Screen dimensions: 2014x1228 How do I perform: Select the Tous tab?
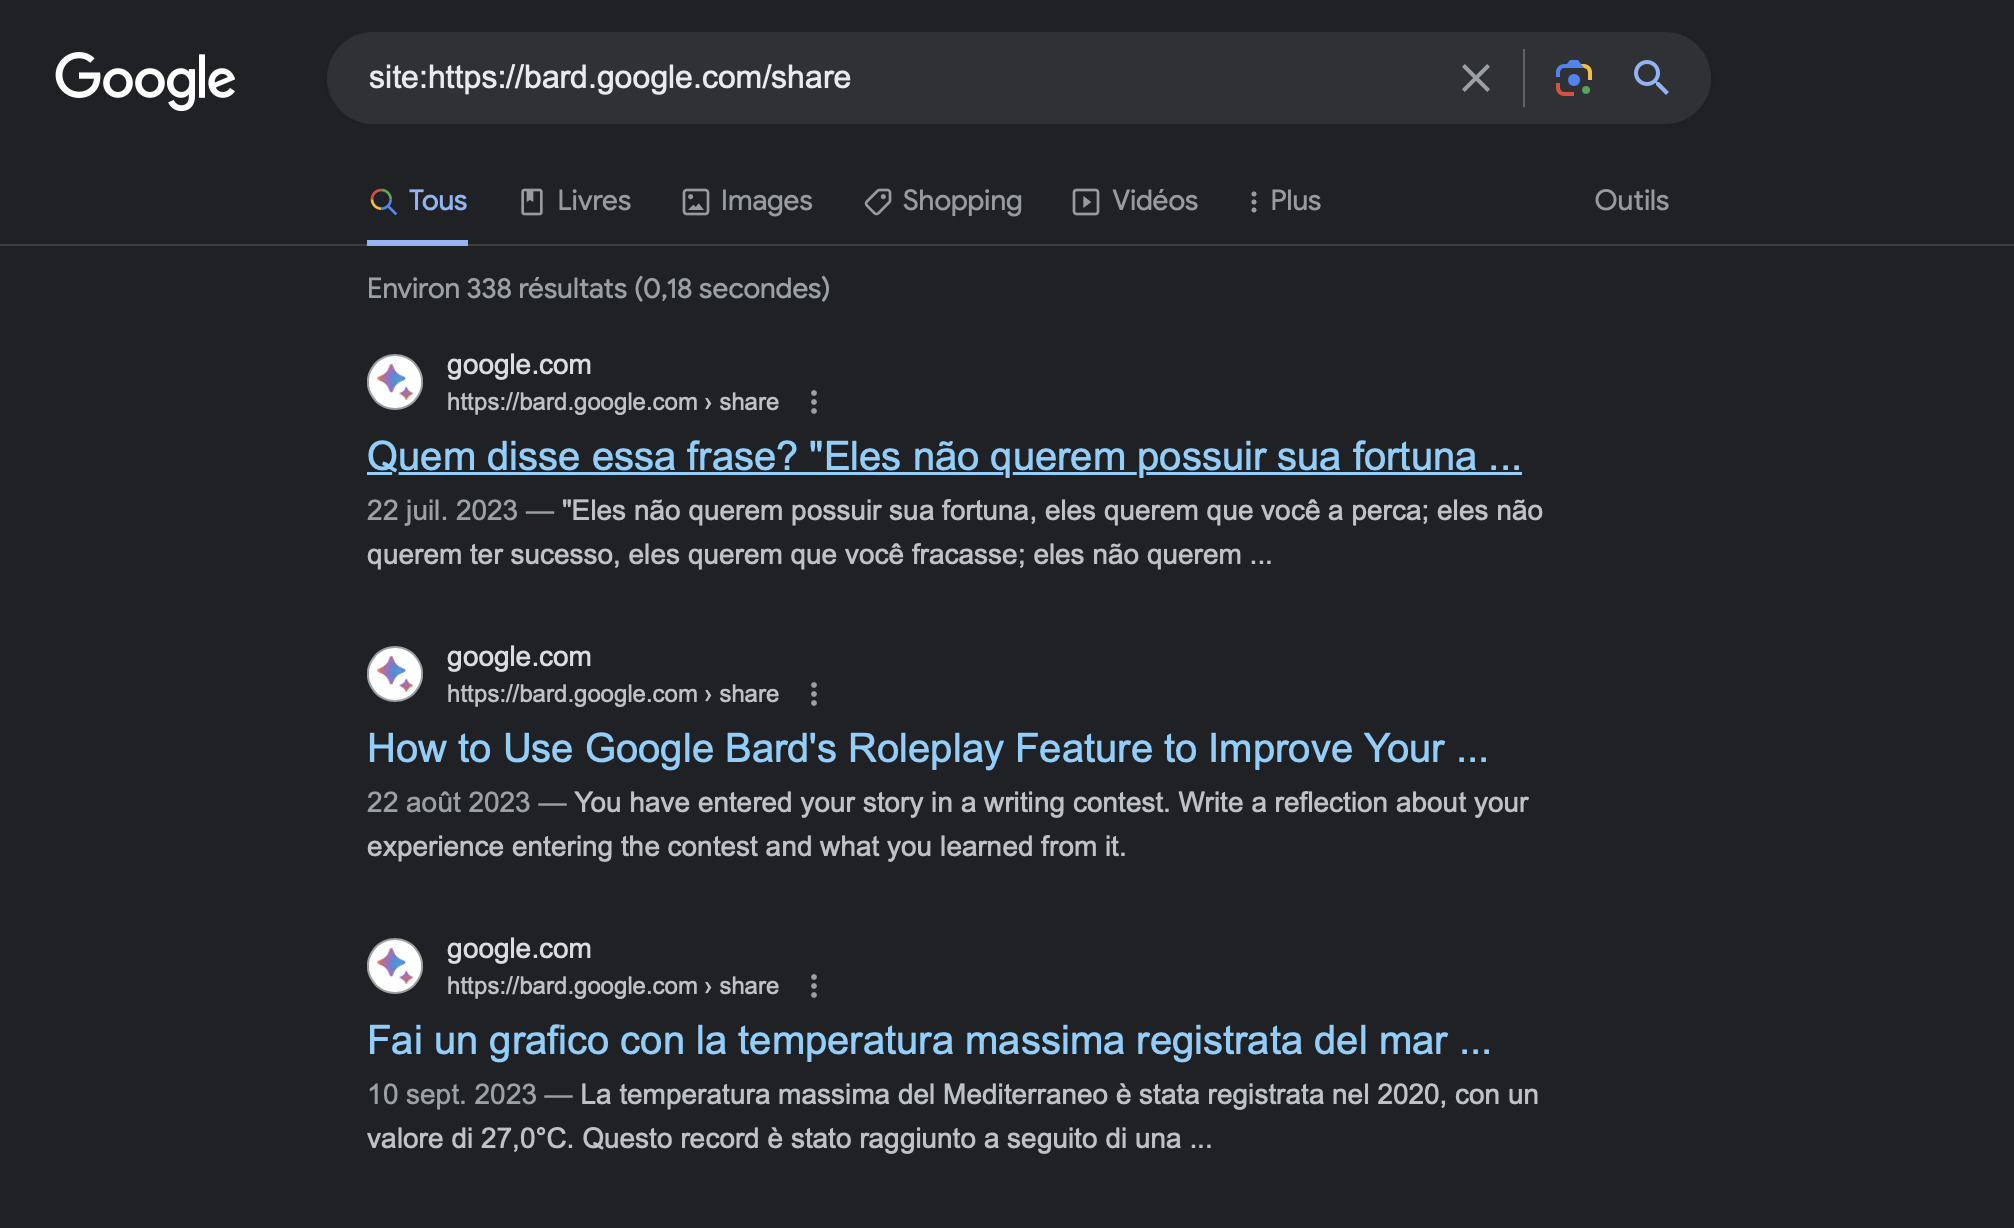(418, 201)
